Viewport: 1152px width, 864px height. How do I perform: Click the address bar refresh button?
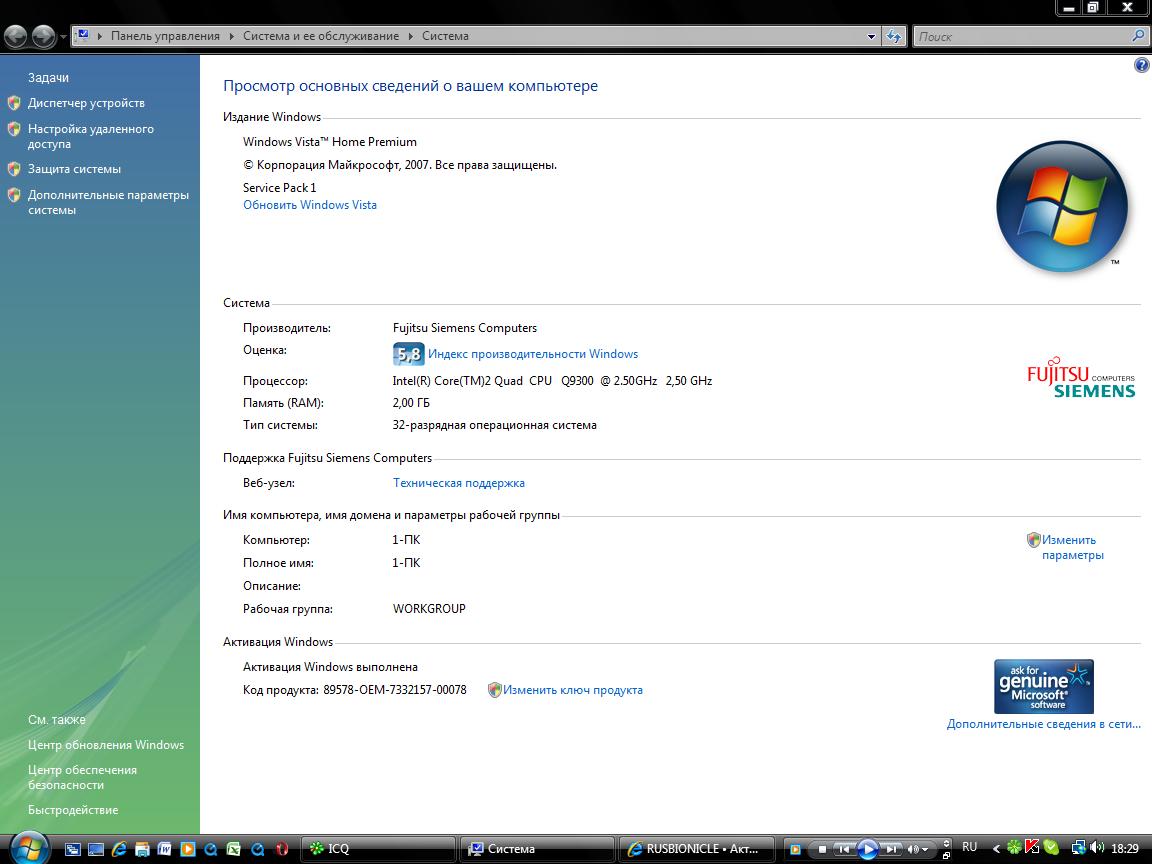pos(894,36)
